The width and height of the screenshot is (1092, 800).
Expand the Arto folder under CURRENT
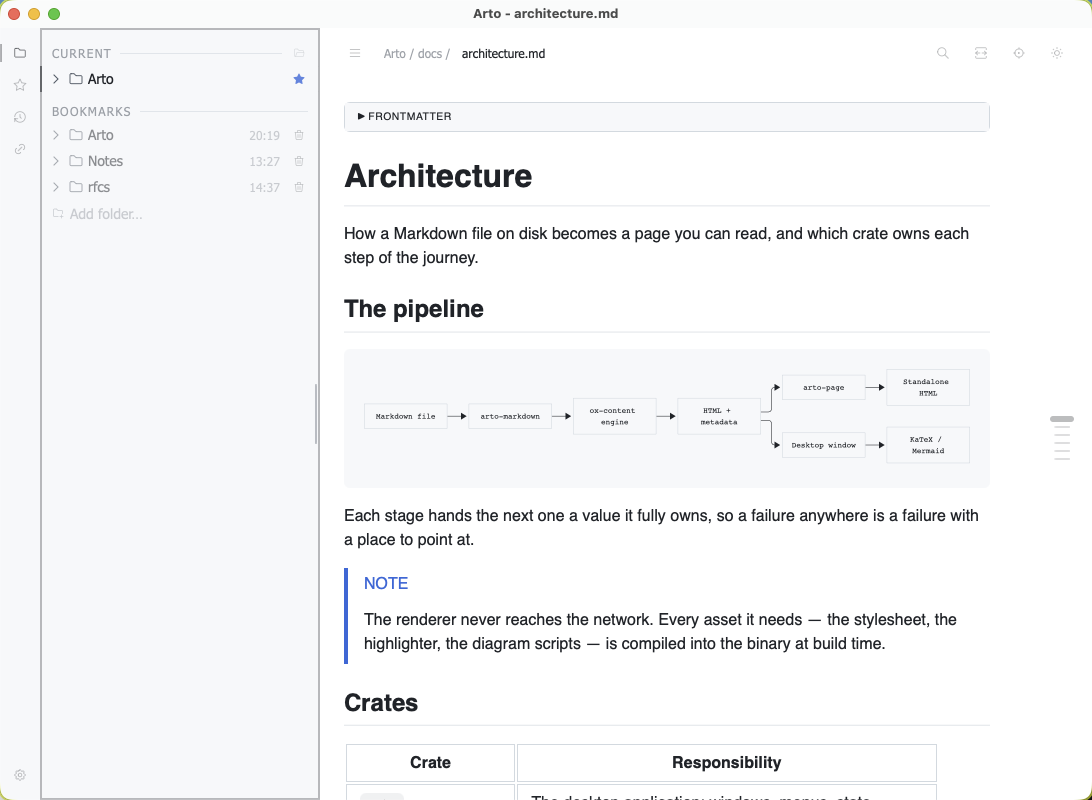pos(56,79)
